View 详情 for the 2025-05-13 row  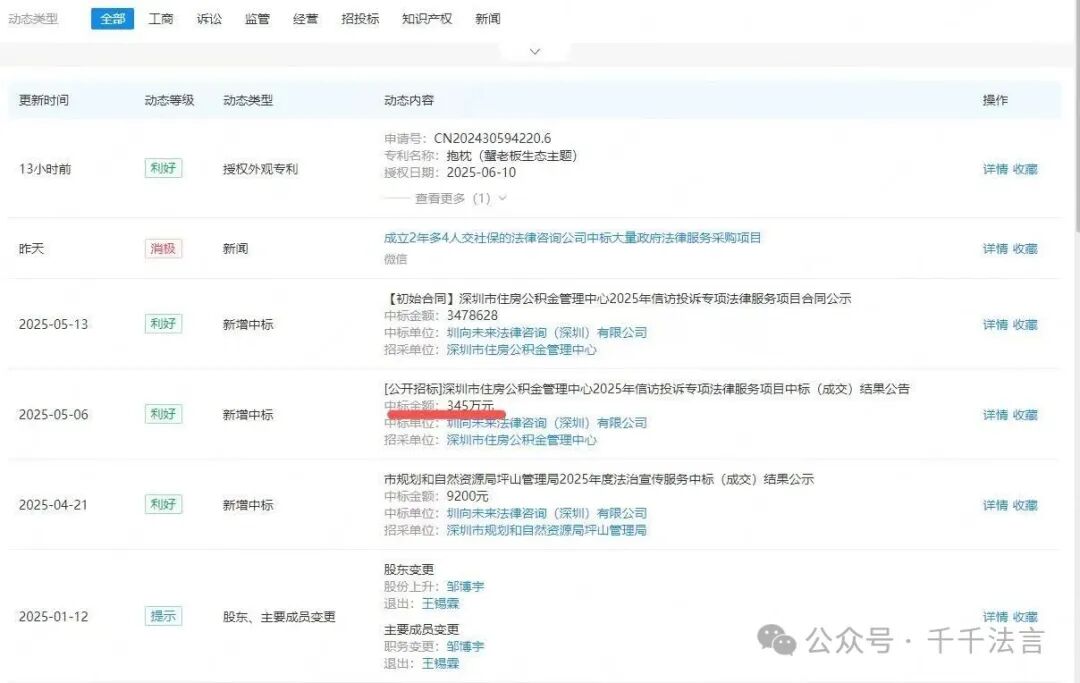coord(995,324)
